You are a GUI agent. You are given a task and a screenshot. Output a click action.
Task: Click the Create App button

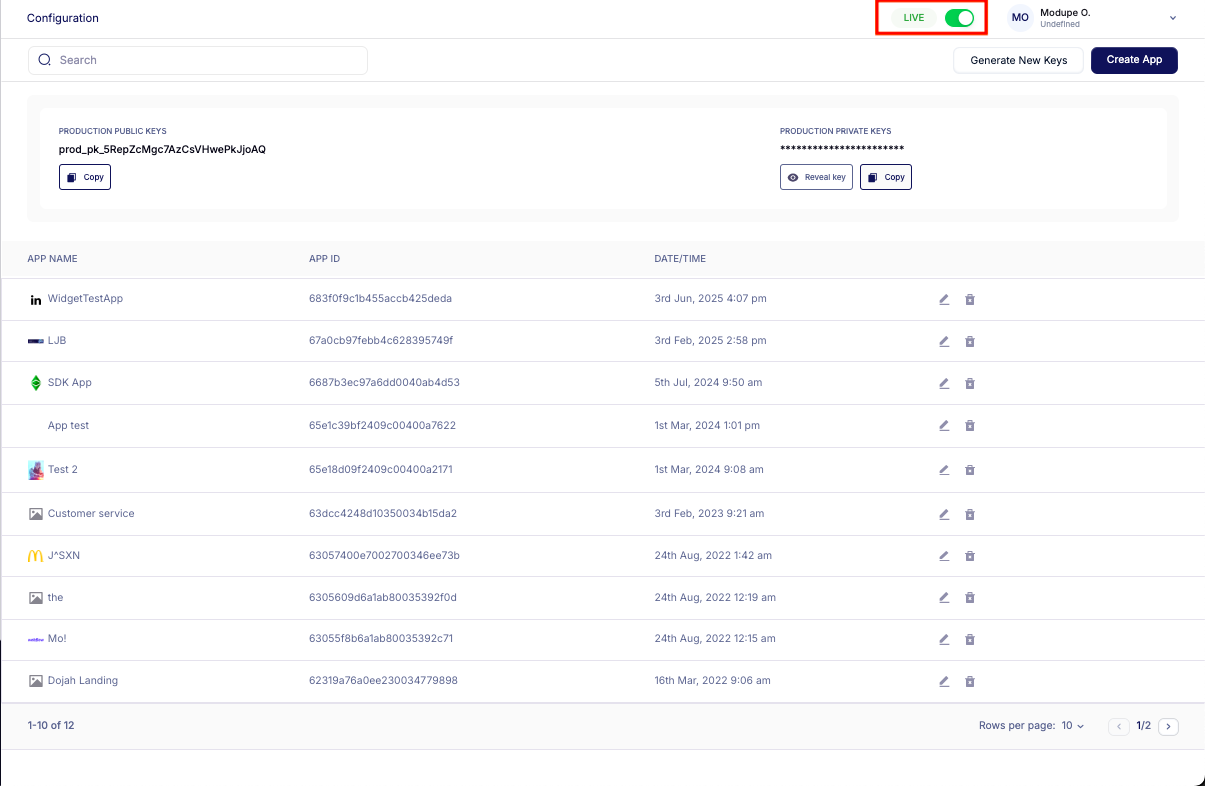(1134, 60)
